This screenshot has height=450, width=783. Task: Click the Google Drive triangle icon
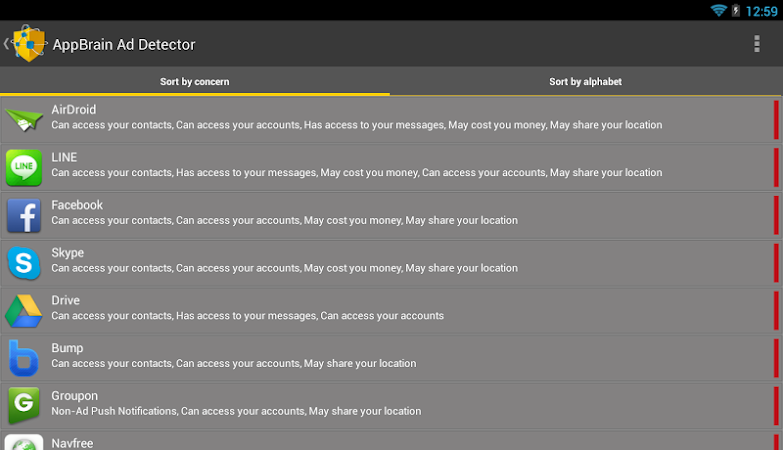pyautogui.click(x=24, y=311)
